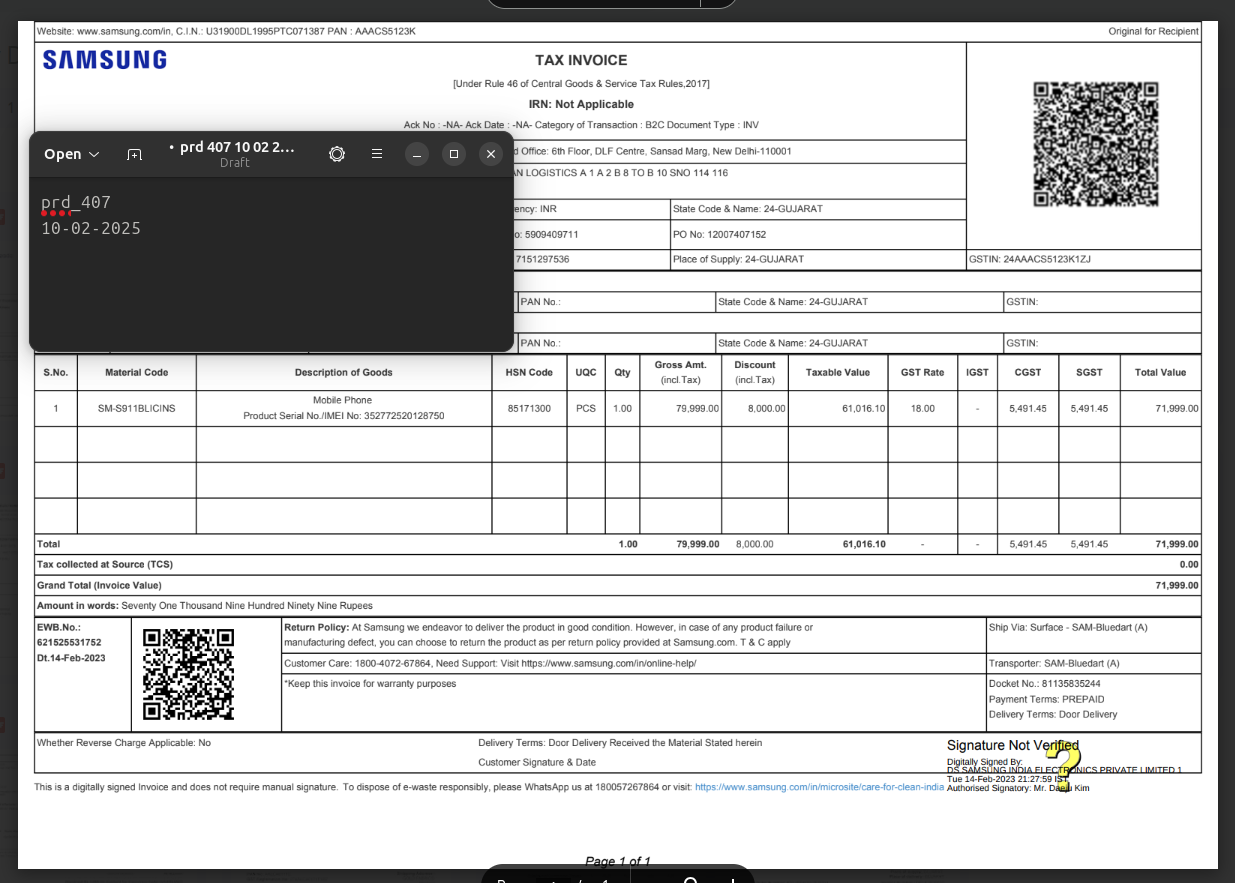Open the care-for-clean-india Samsung link
The height and width of the screenshot is (883, 1235).
point(819,787)
